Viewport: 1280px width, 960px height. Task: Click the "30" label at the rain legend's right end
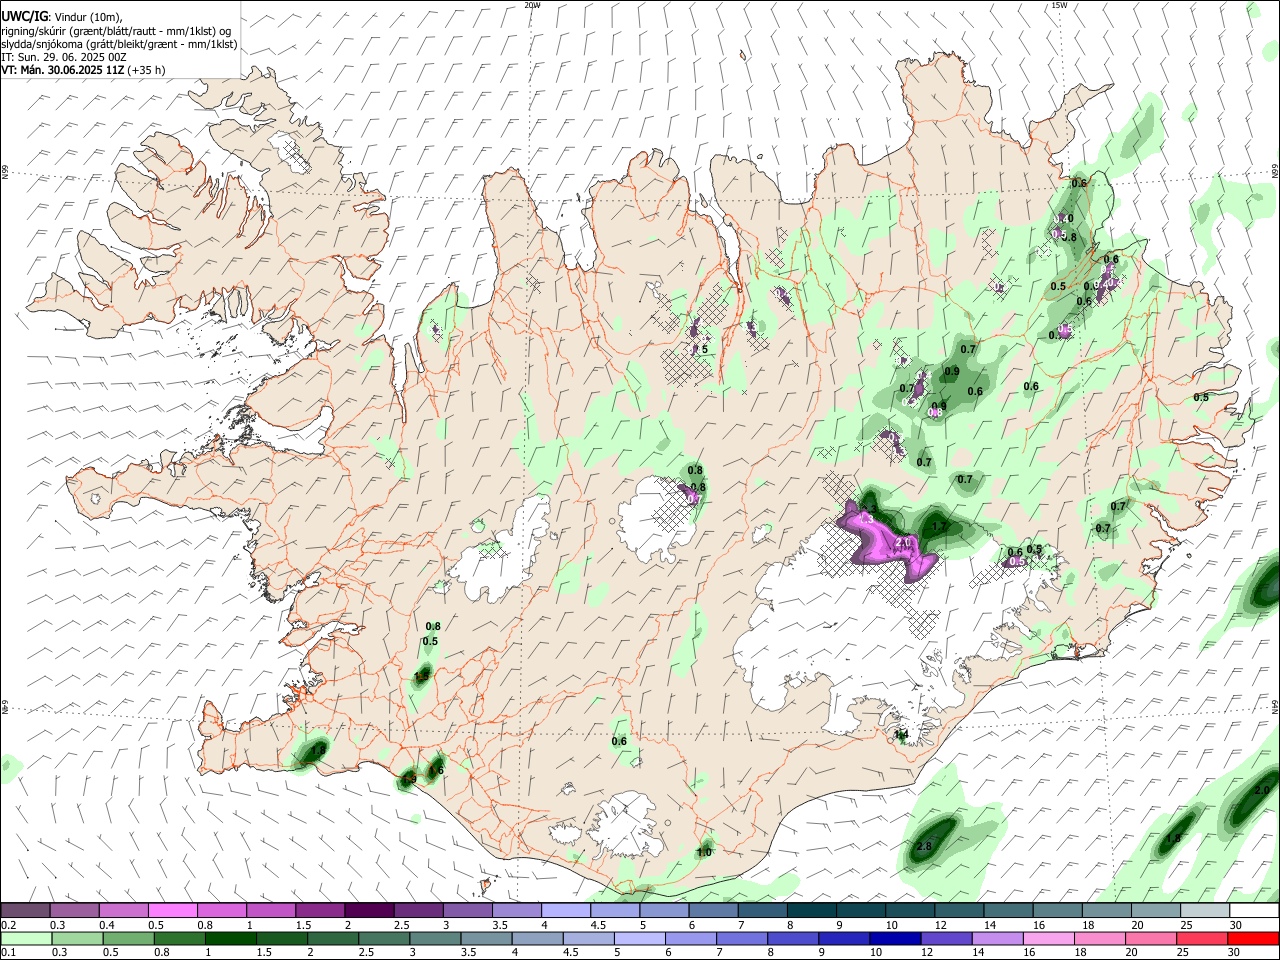click(1234, 953)
